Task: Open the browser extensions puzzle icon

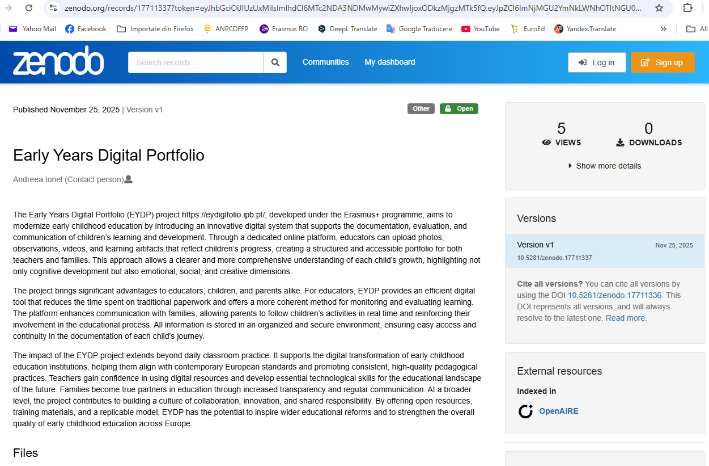Action: pos(689,7)
